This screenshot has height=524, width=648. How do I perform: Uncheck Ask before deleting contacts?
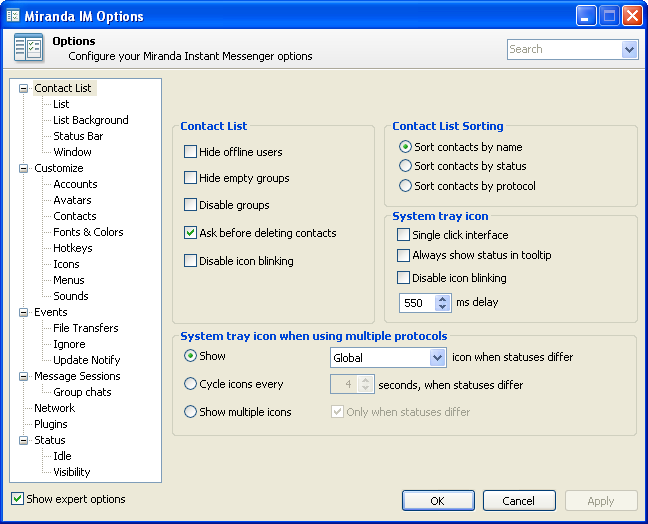(191, 233)
